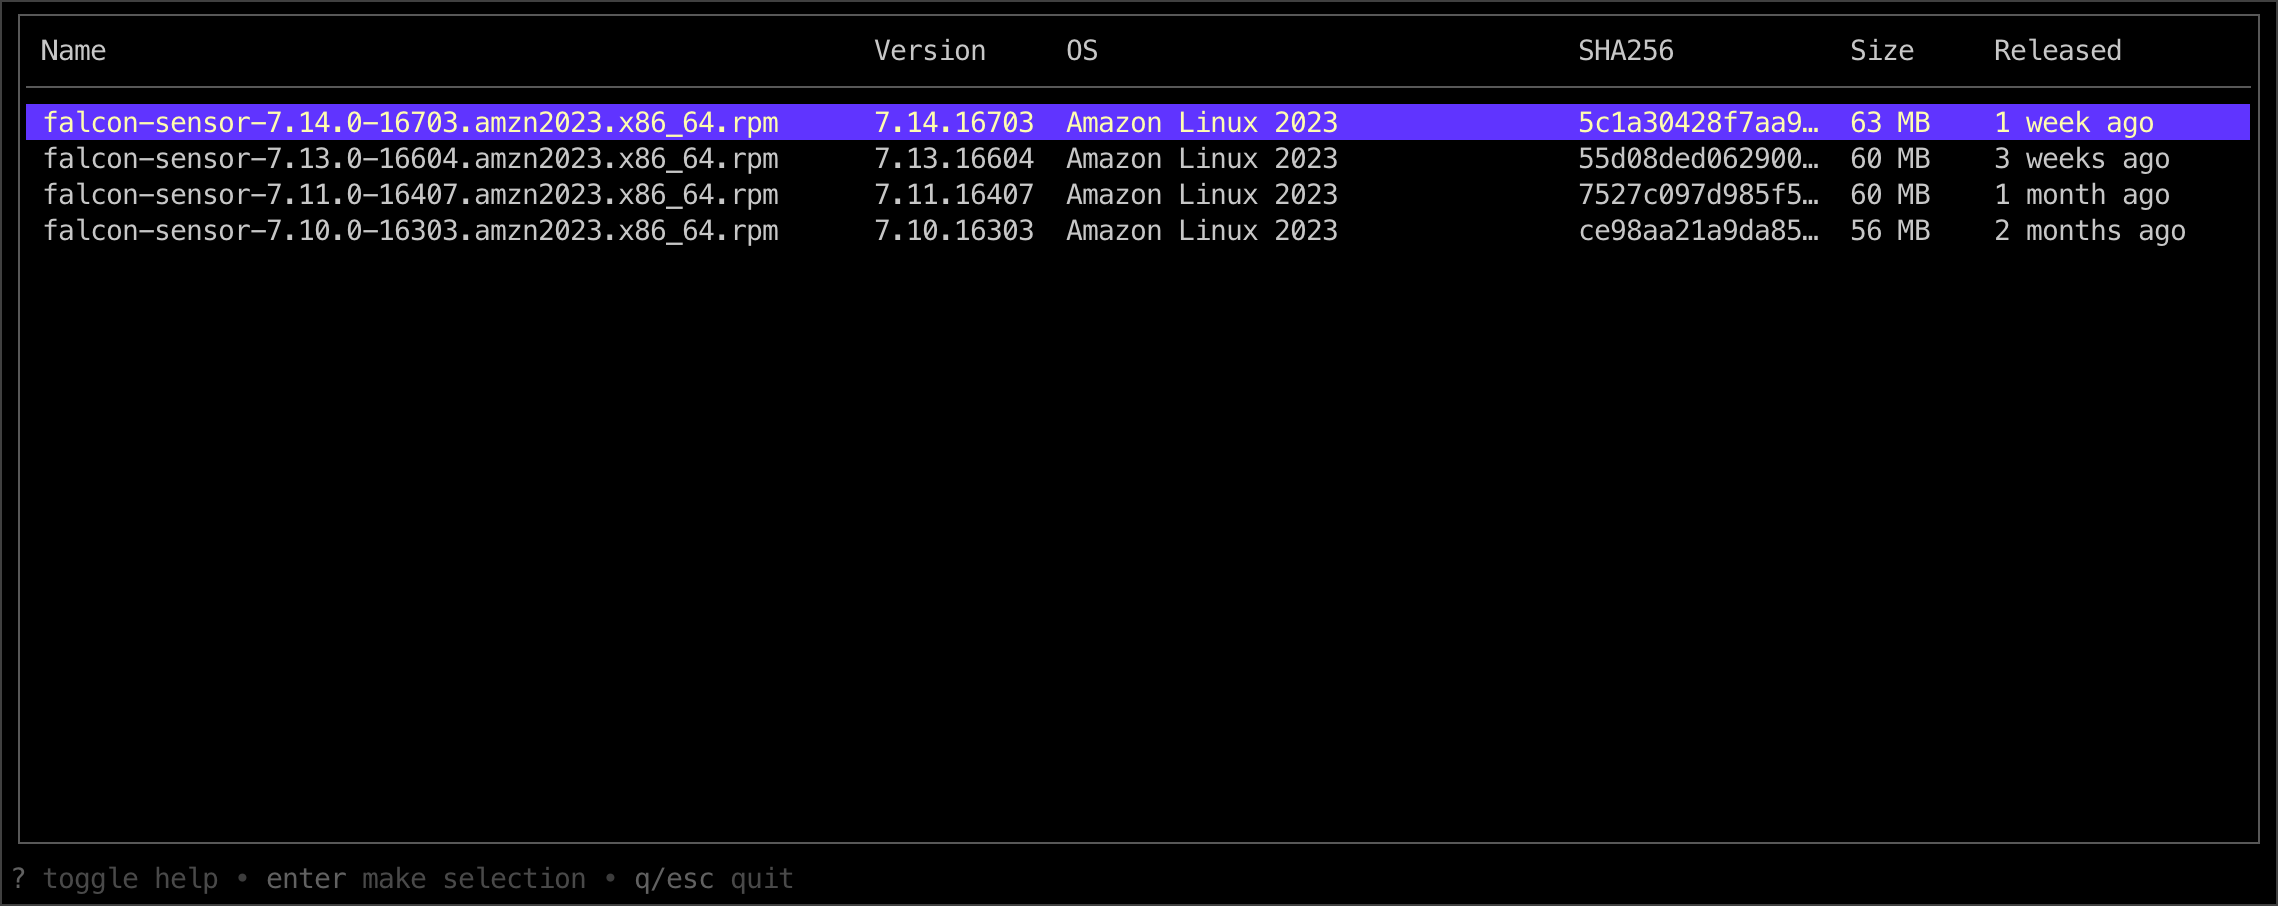
Task: Click version cell 7.10.16303
Action: [x=954, y=231]
